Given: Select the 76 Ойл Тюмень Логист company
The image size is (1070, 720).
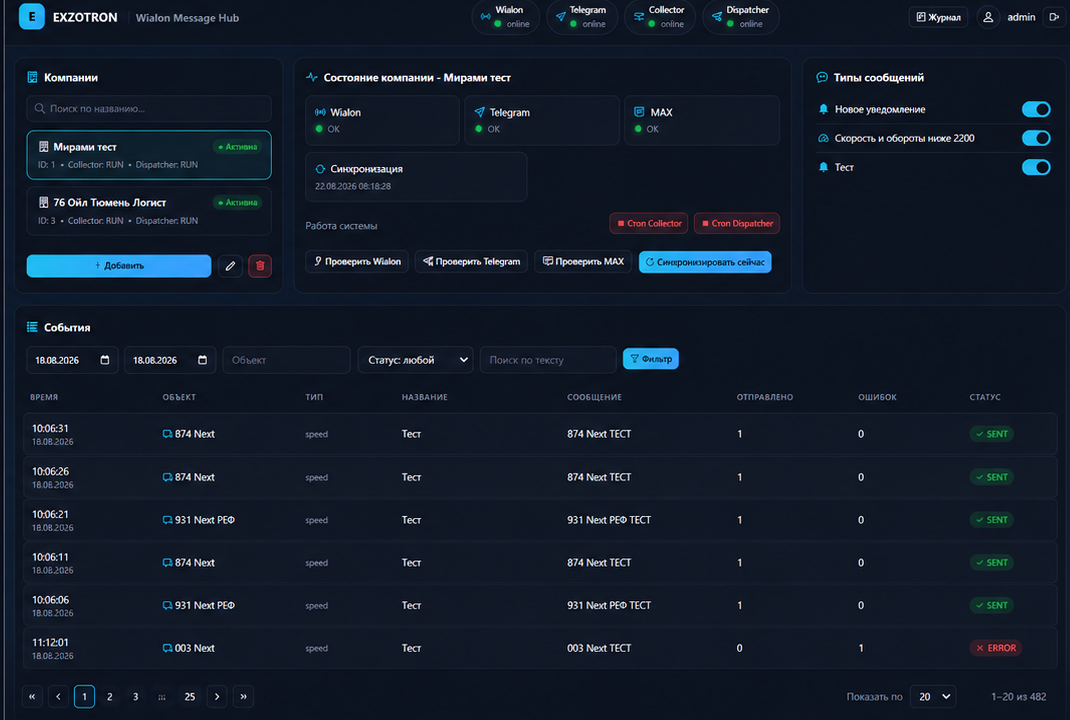Looking at the screenshot, I should 149,211.
